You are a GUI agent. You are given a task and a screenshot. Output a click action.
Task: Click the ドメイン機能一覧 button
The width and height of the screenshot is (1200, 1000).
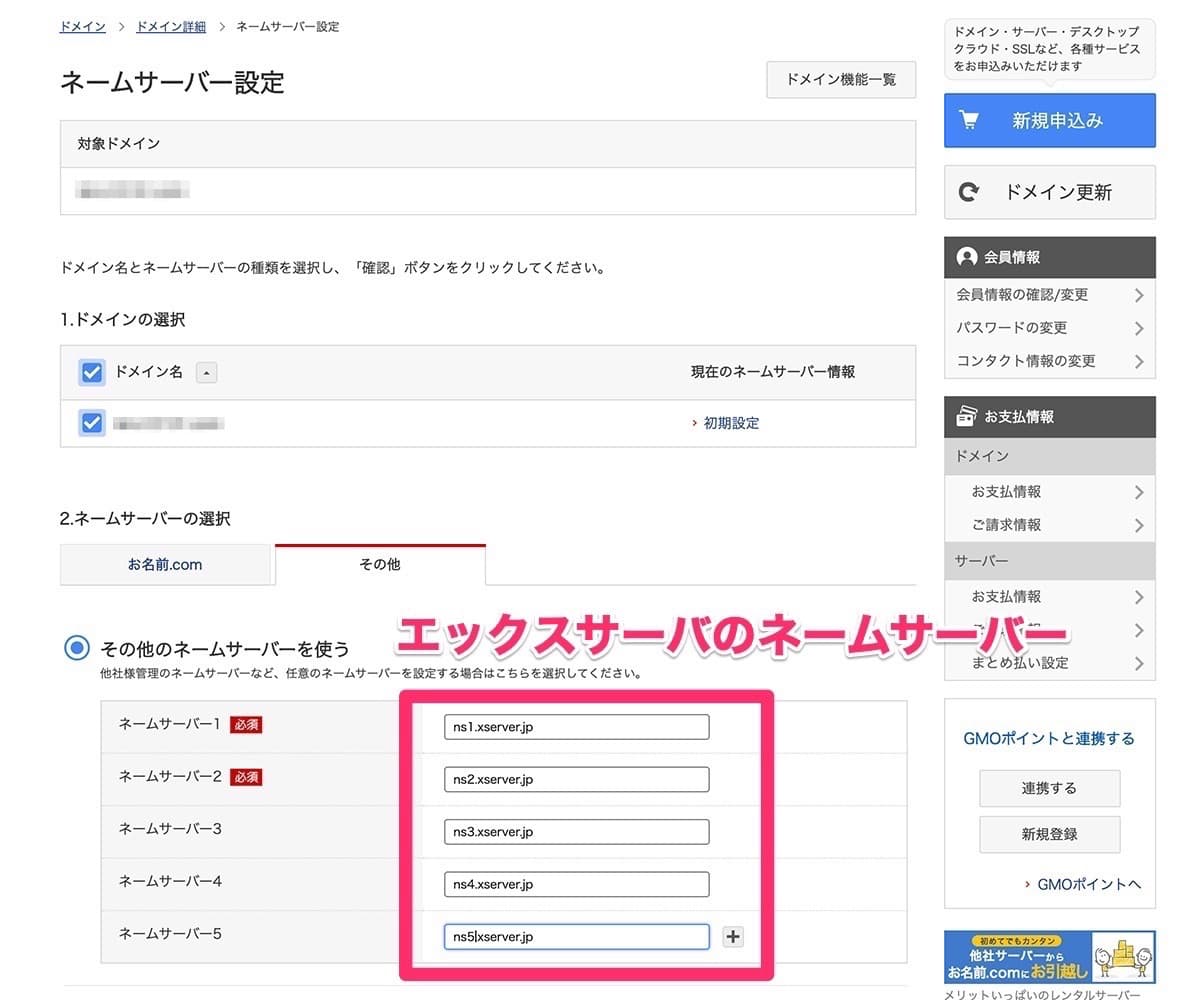(x=840, y=79)
